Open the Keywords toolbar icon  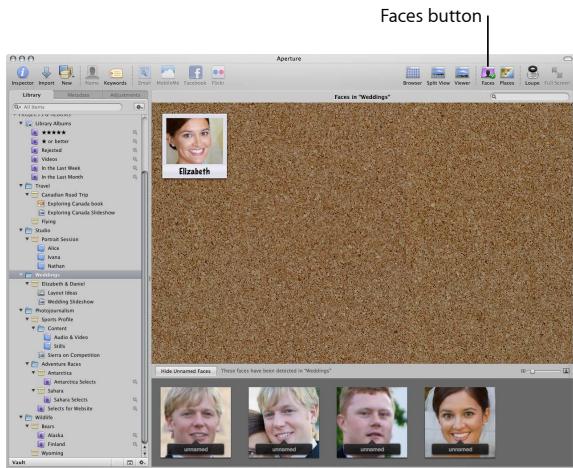[x=115, y=76]
